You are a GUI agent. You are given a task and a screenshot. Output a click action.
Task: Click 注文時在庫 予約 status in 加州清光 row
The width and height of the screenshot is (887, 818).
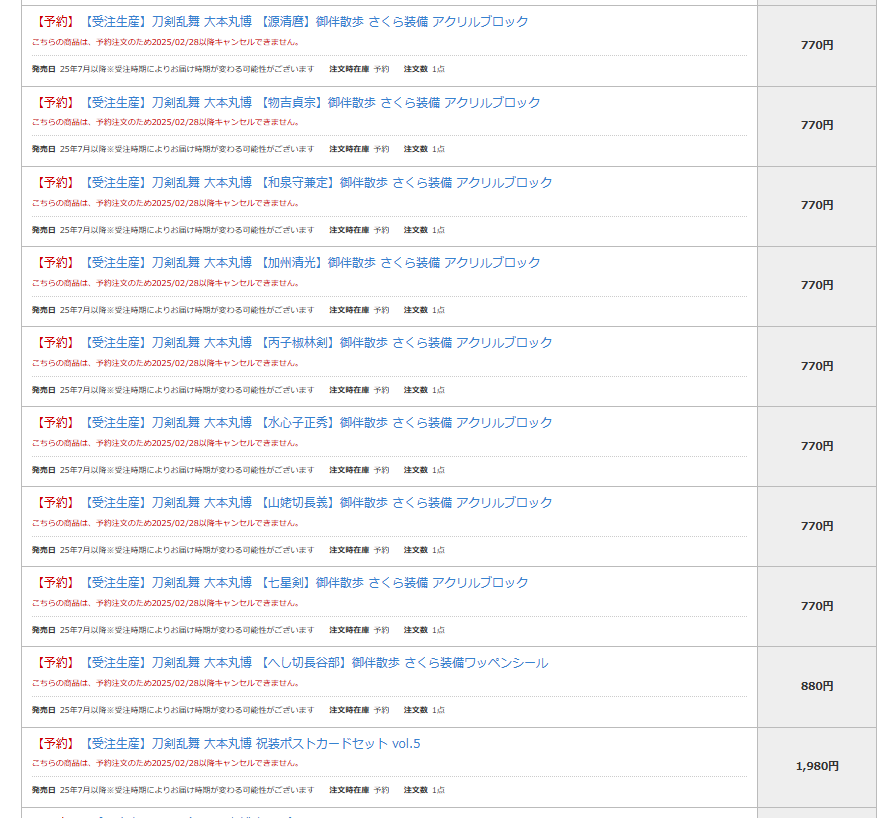[359, 310]
